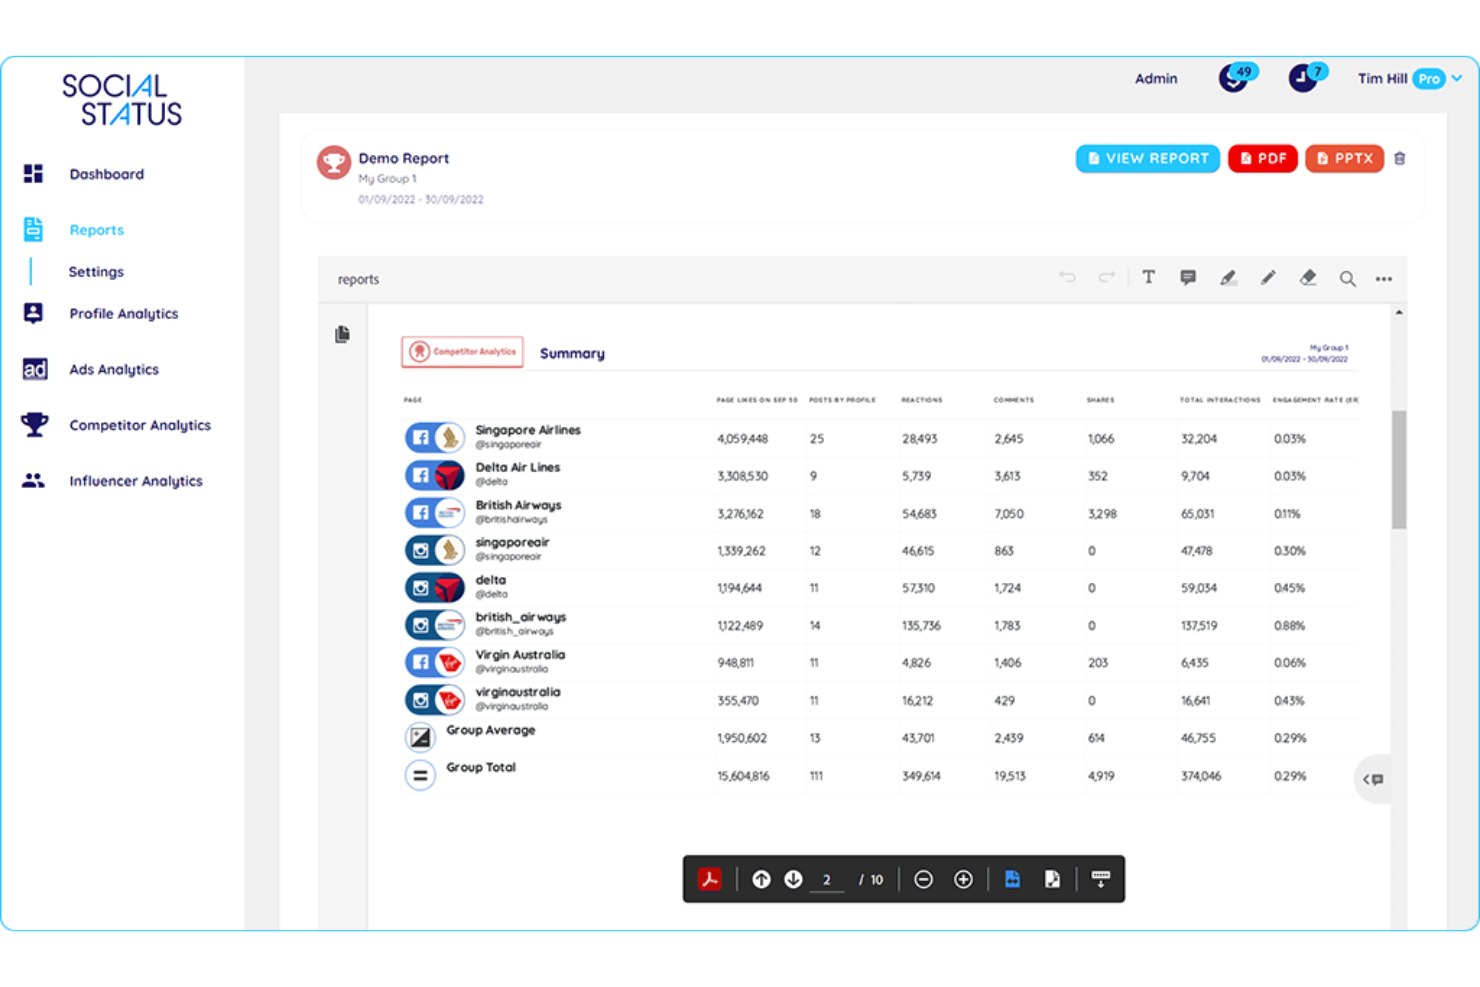Click the Total Interactions column header

[1220, 400]
